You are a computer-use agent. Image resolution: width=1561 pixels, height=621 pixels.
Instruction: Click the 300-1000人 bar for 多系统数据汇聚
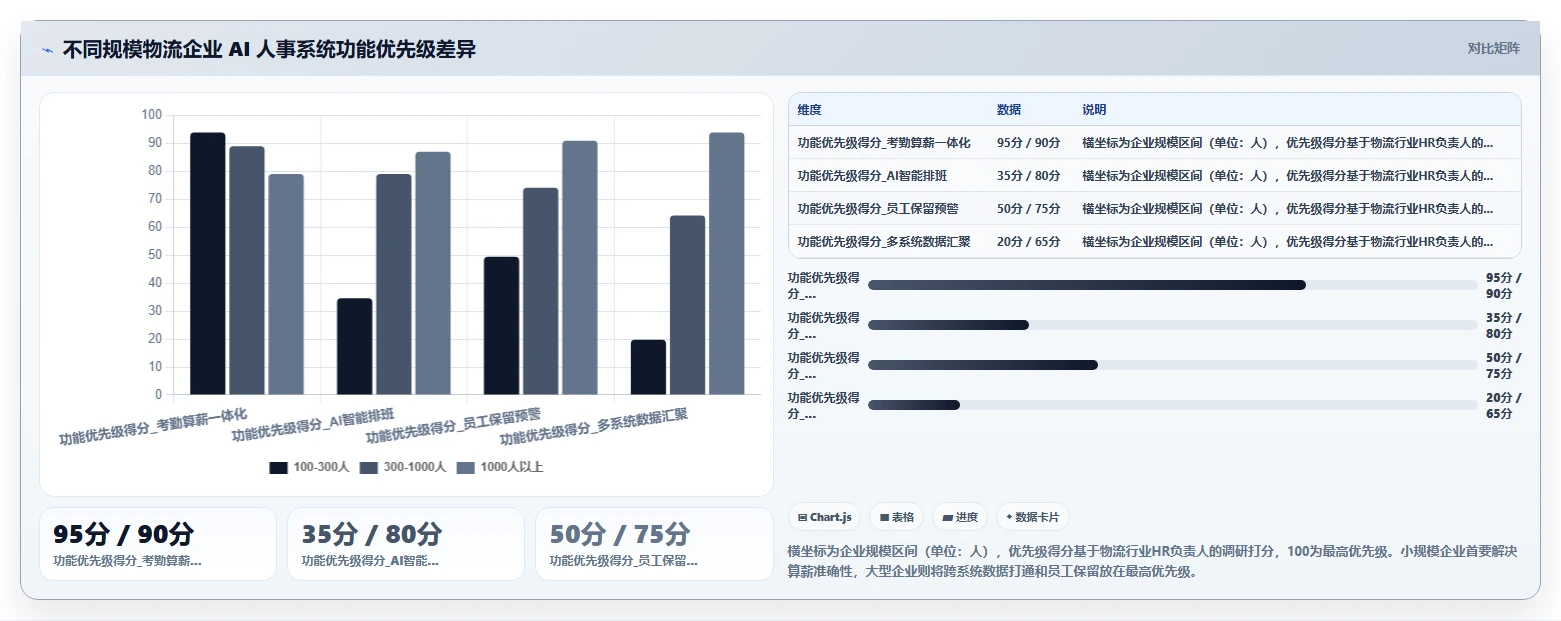point(687,306)
